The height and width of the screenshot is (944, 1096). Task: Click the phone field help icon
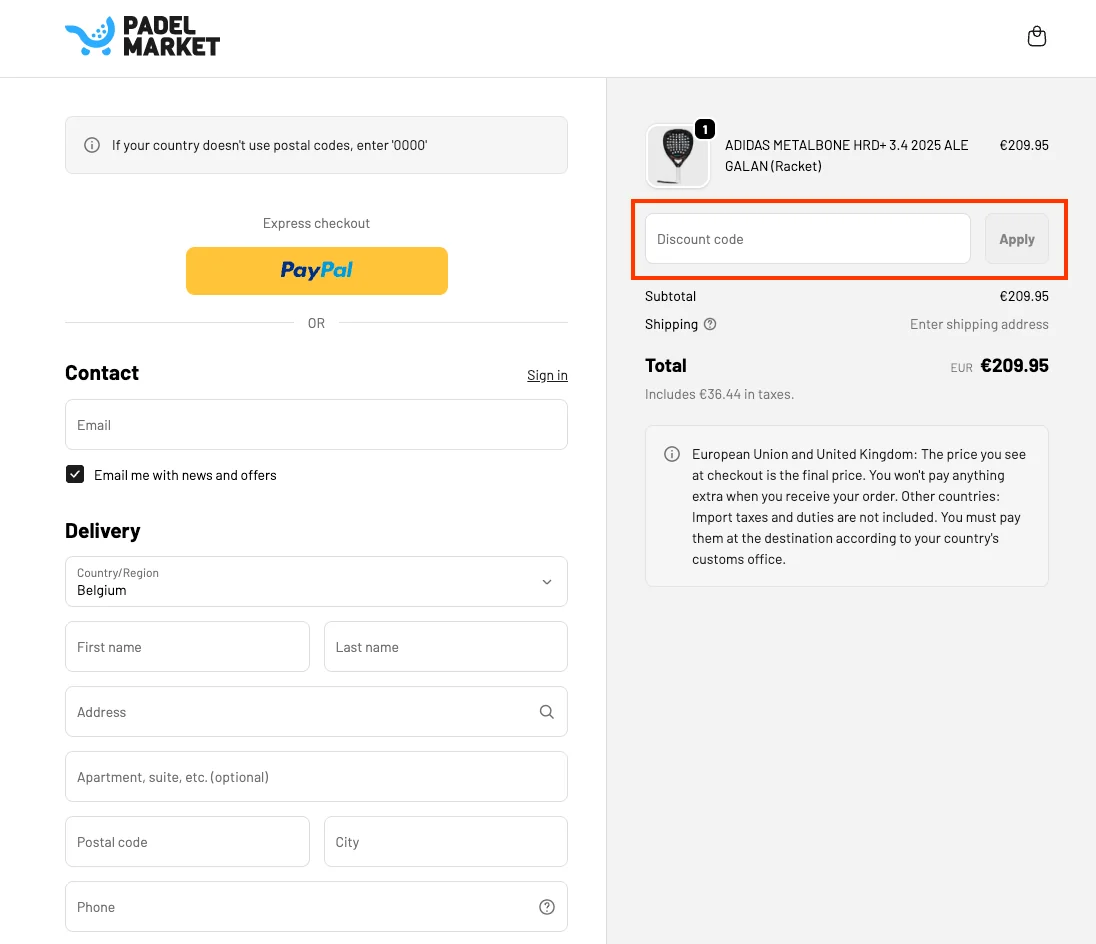point(547,907)
